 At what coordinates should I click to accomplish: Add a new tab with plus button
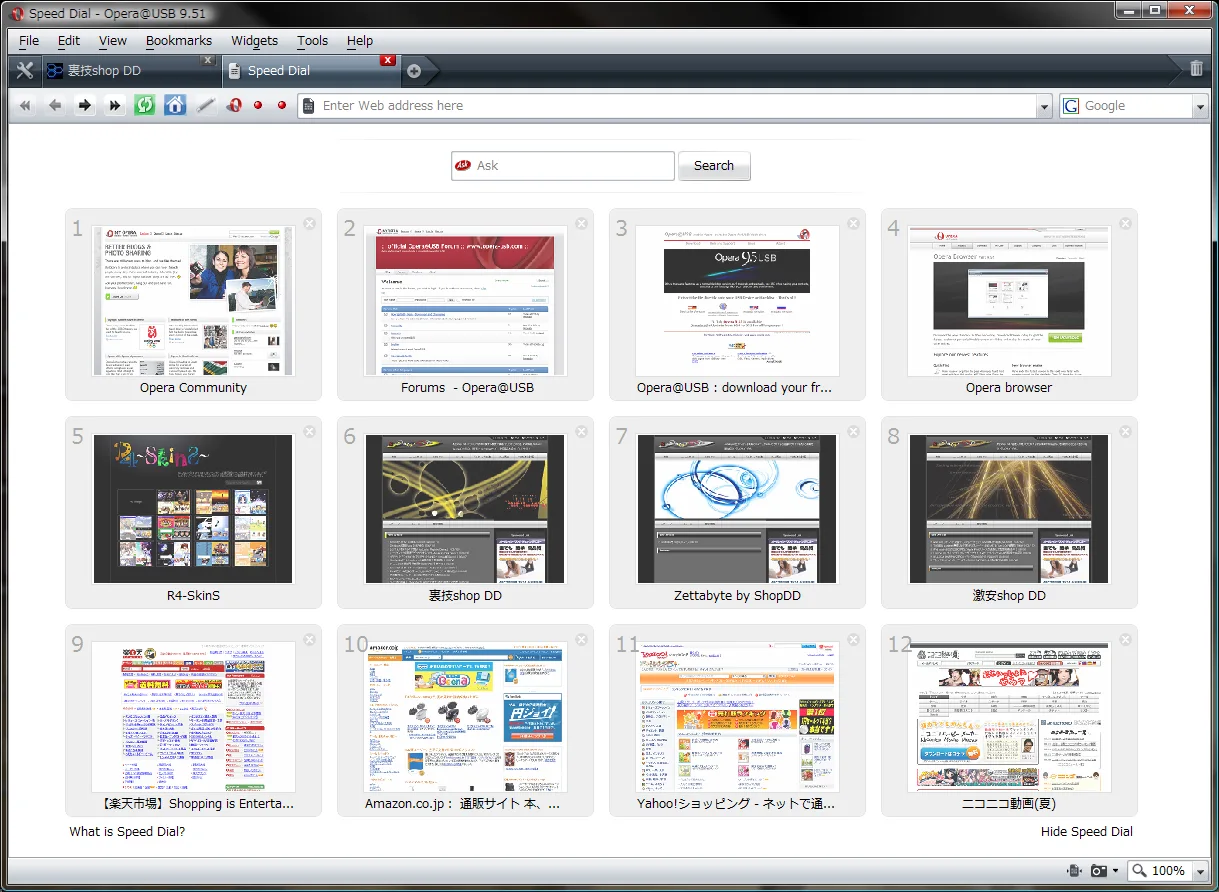pos(414,71)
